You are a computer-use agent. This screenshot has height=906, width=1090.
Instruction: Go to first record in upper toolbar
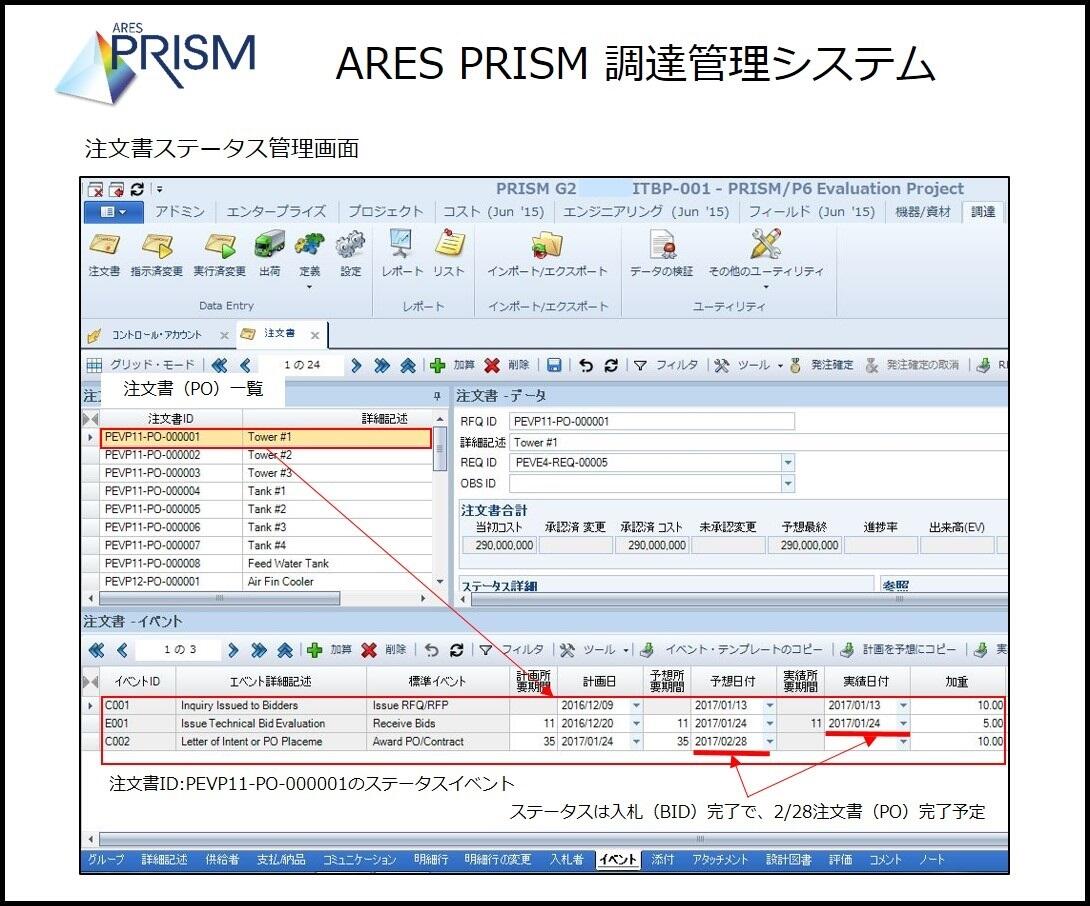click(x=219, y=365)
